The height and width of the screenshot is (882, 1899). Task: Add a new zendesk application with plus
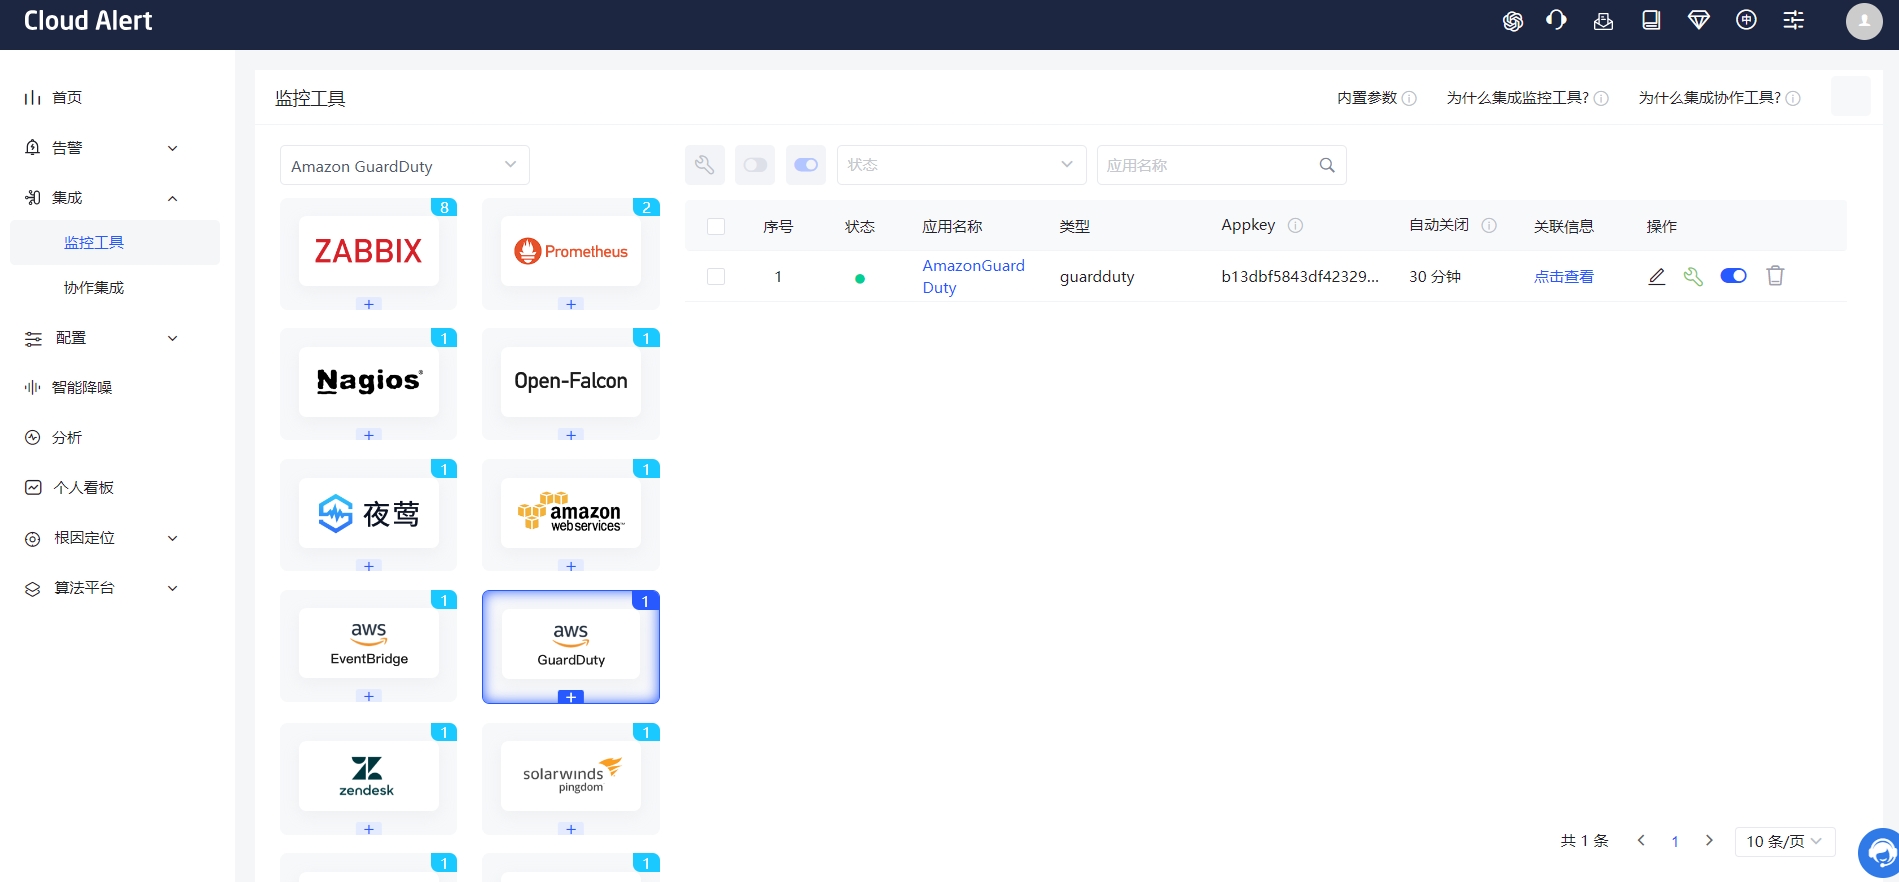[x=369, y=829]
